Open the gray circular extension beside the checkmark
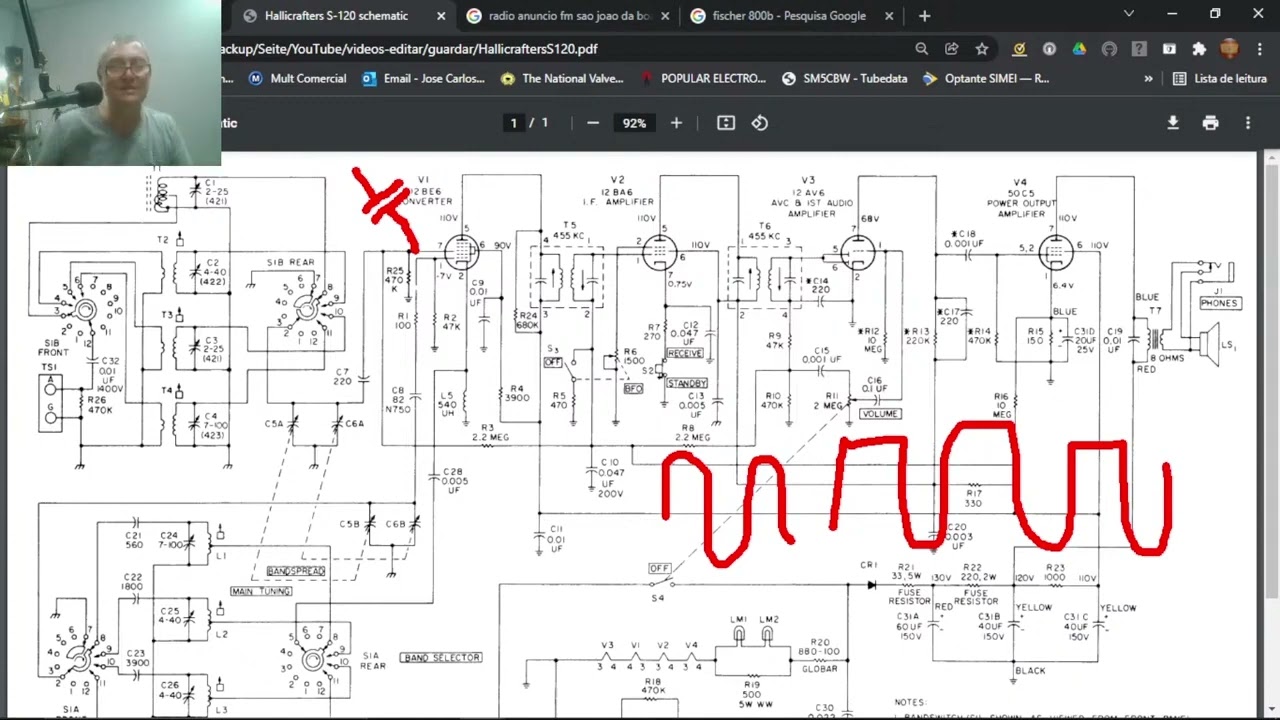 tap(1049, 49)
